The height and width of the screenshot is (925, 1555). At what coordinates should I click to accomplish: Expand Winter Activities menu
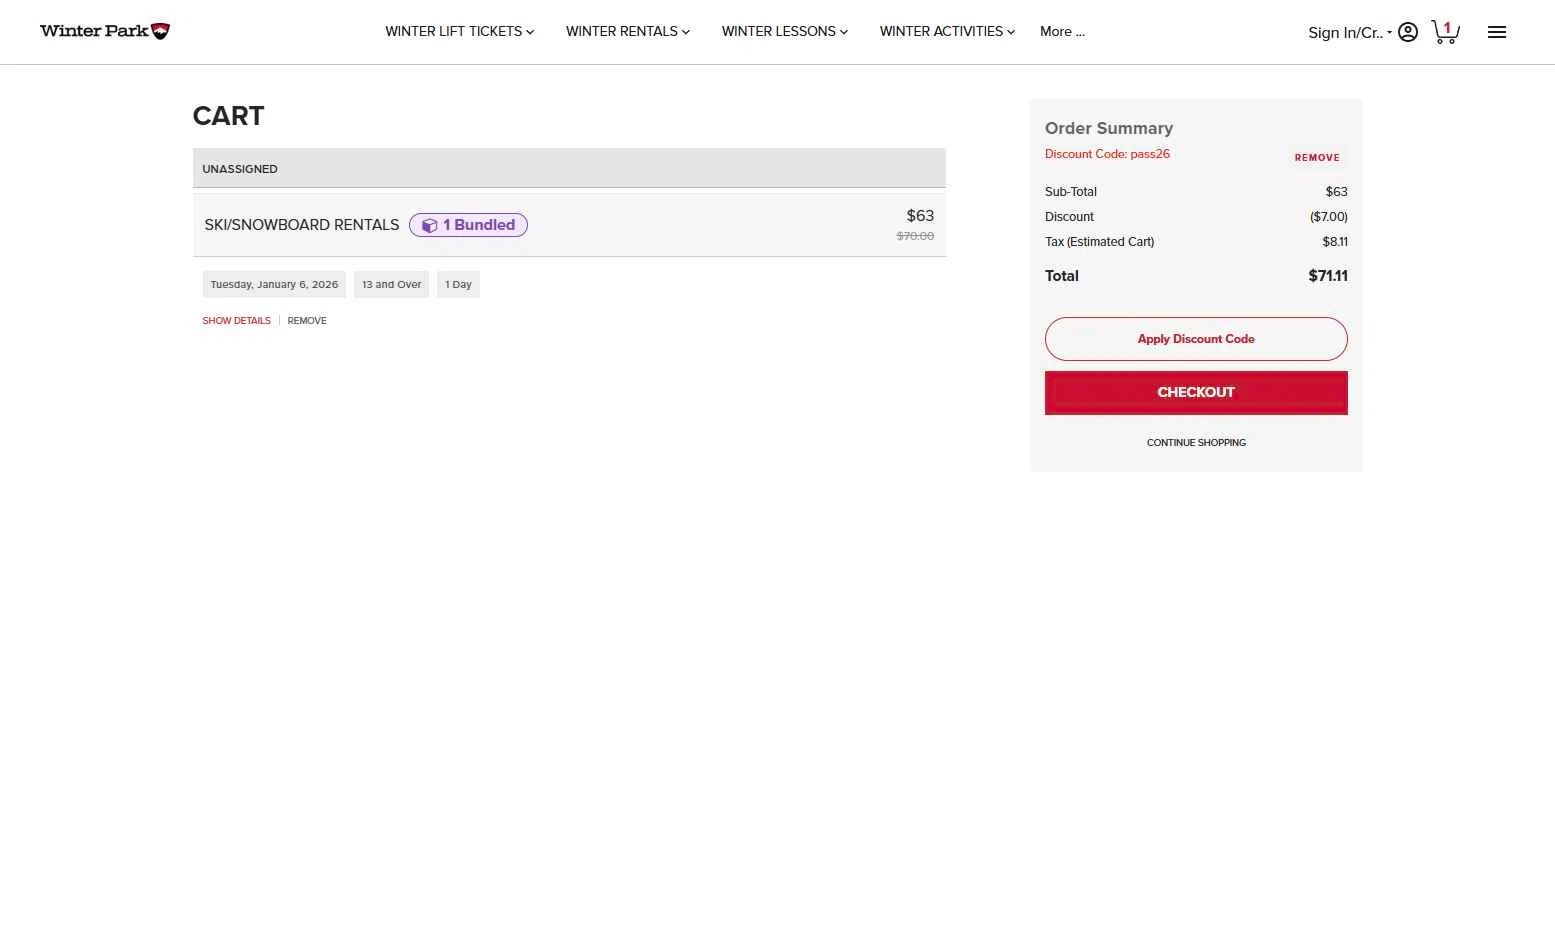947,31
